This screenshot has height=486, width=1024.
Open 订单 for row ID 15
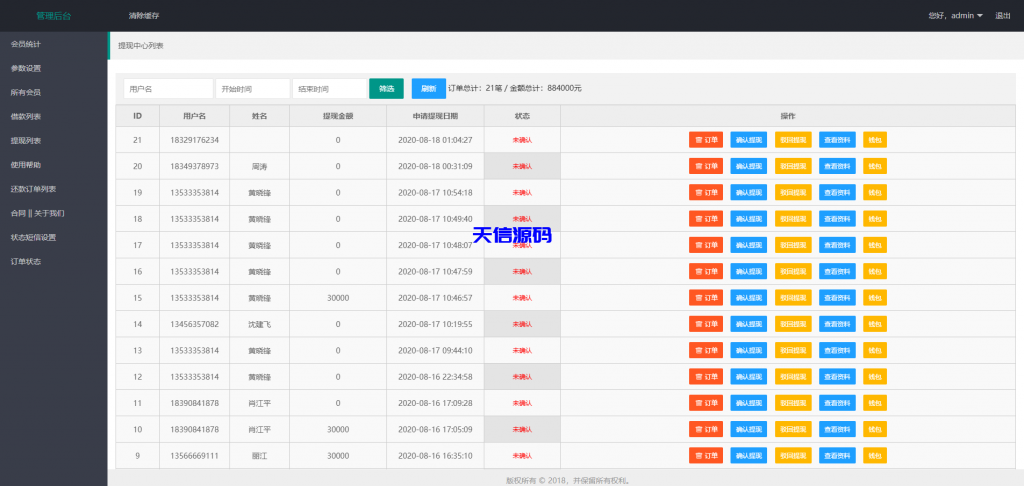click(x=705, y=298)
